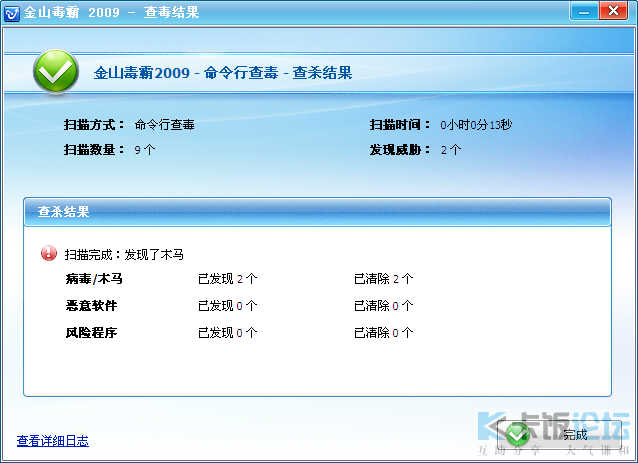Click the Kingsoft shield icon in title bar

[11, 13]
